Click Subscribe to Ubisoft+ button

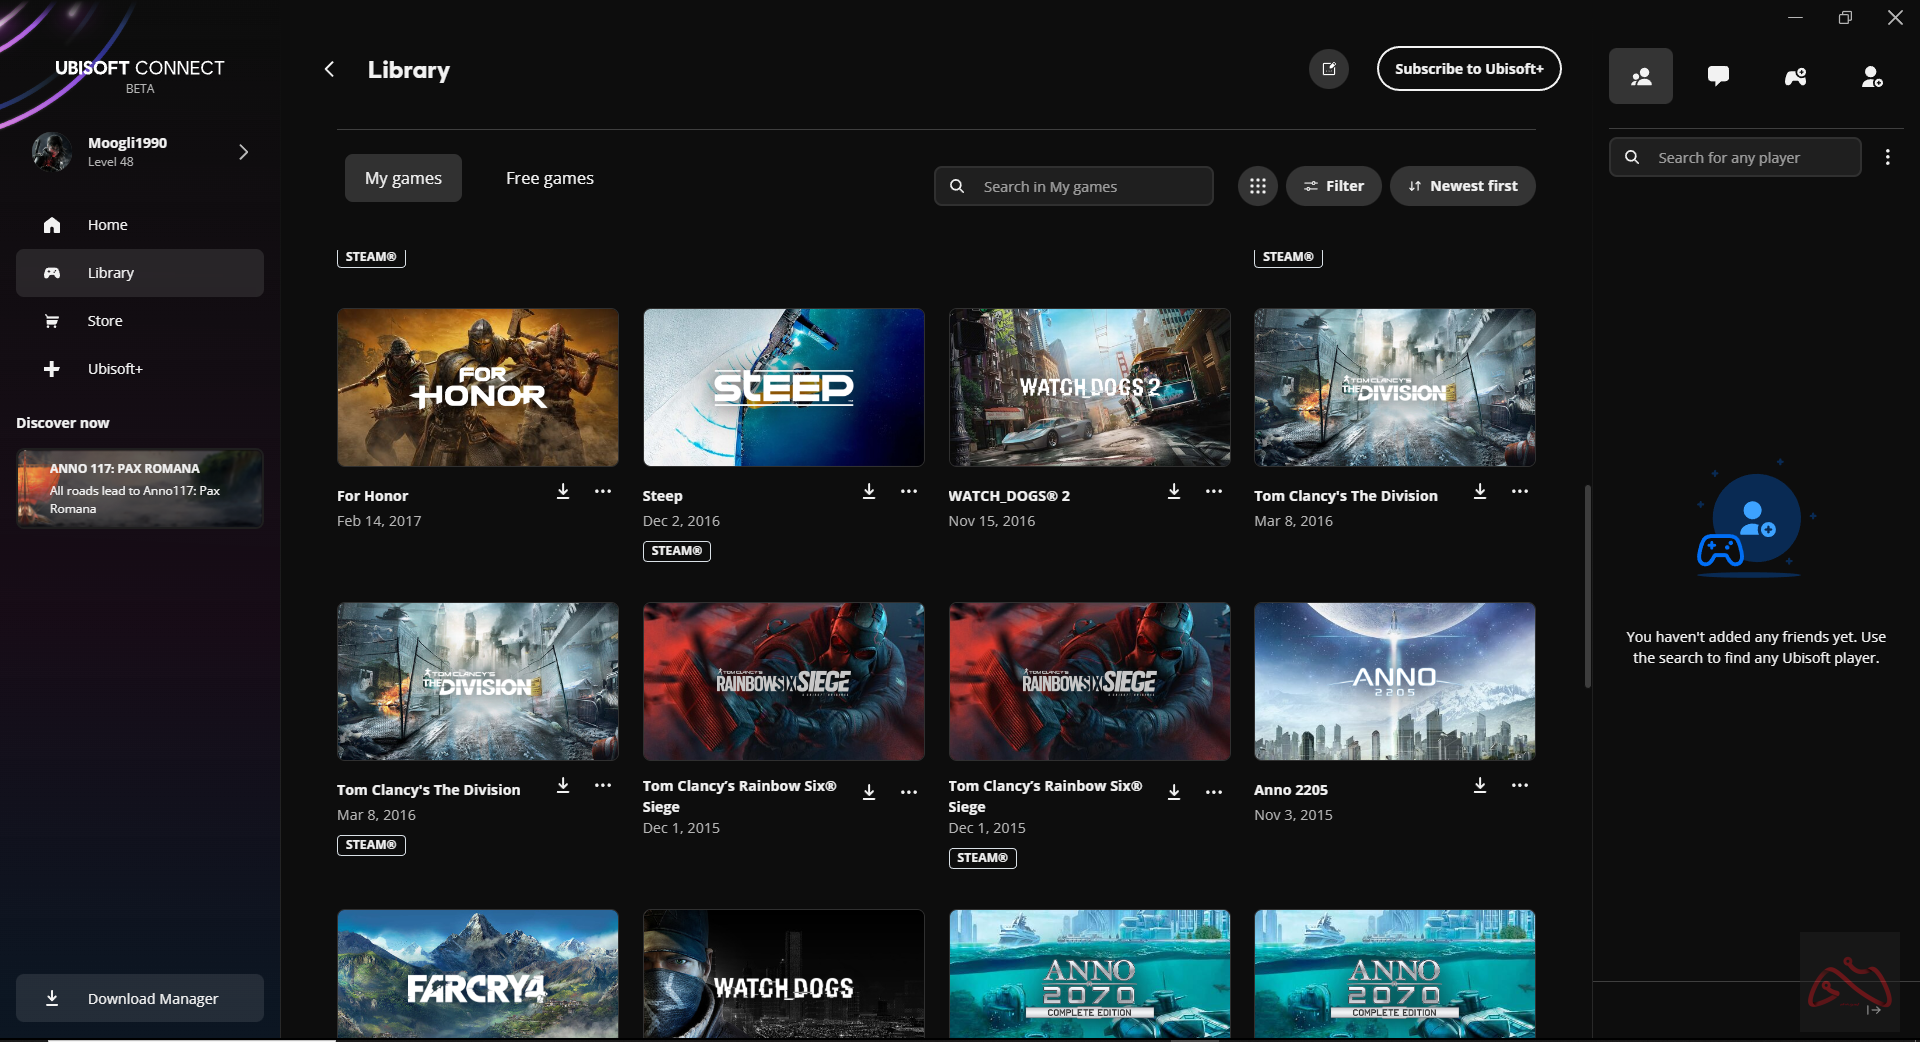1468,69
